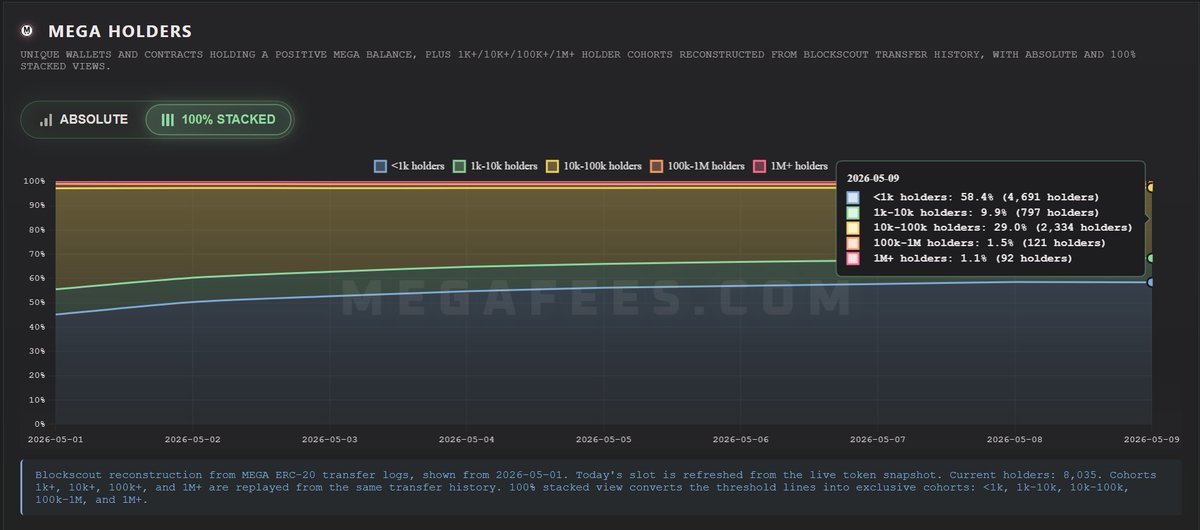This screenshot has height=530, width=1200.
Task: Click tooltip row '100k-1M holders: 1.5%'
Action: tap(975, 243)
